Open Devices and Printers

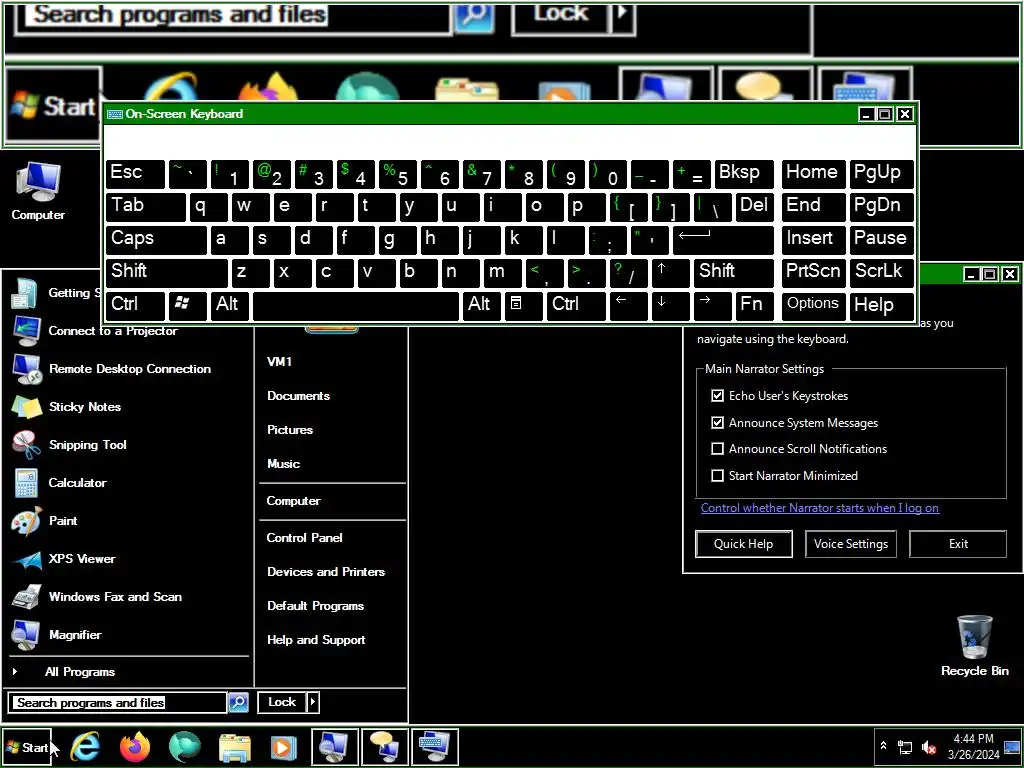(326, 571)
